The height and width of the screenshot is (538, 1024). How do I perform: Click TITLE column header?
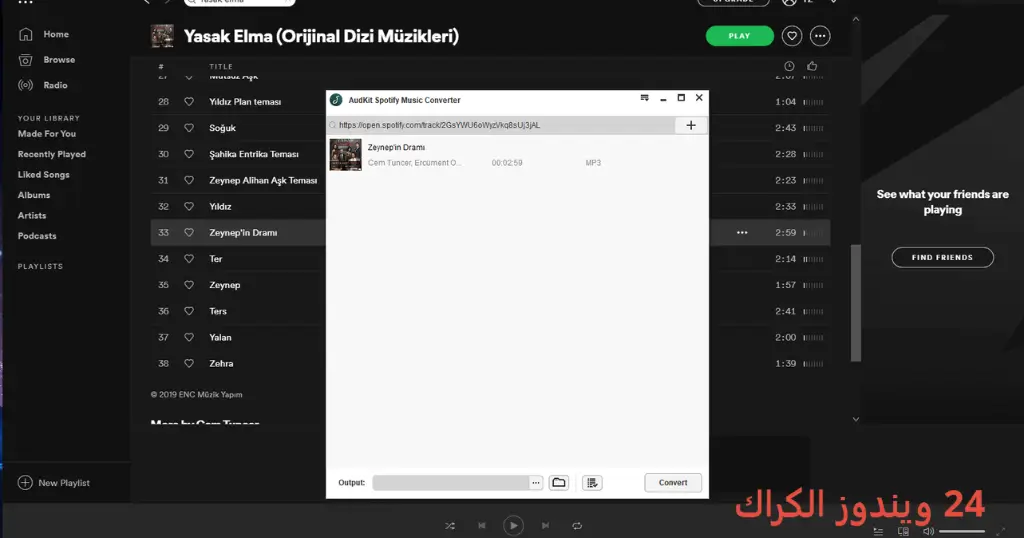click(x=221, y=67)
